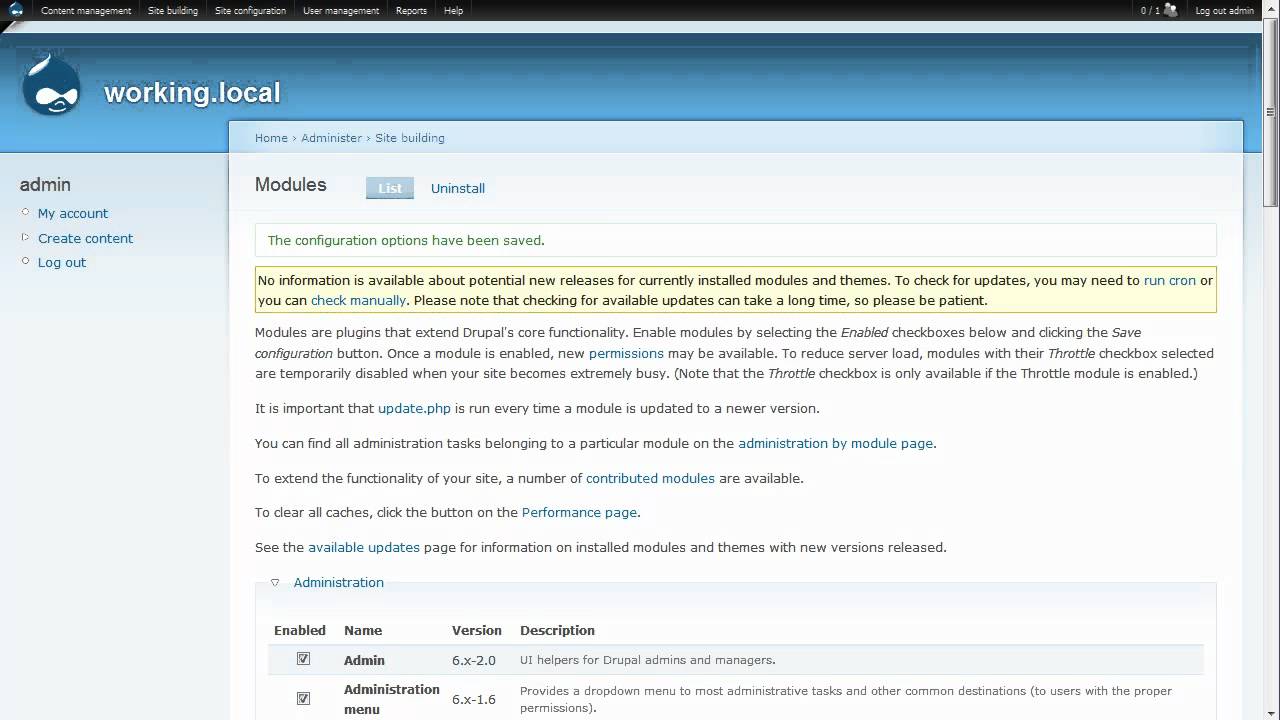This screenshot has width=1280, height=720.
Task: Open Site configuration menu
Action: [x=250, y=11]
